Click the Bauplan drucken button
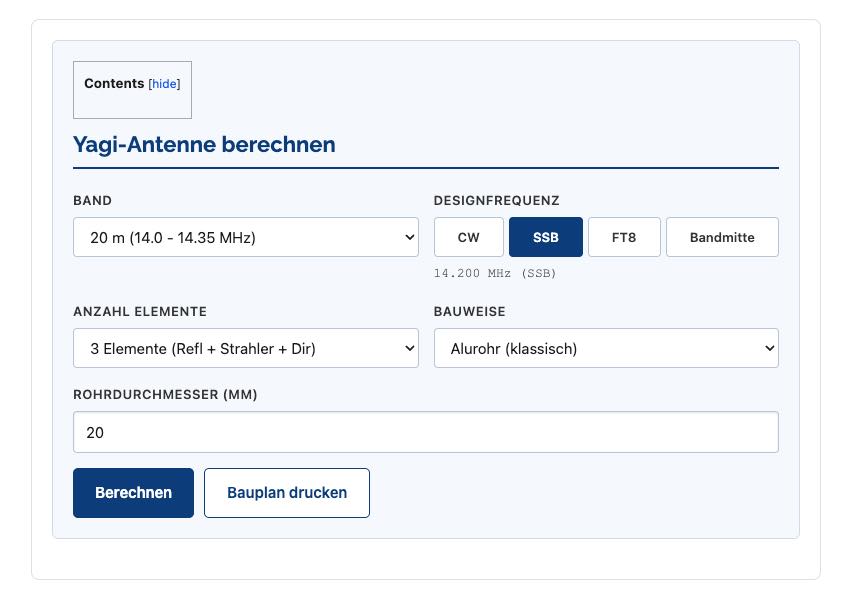The height and width of the screenshot is (605, 844). tap(287, 493)
